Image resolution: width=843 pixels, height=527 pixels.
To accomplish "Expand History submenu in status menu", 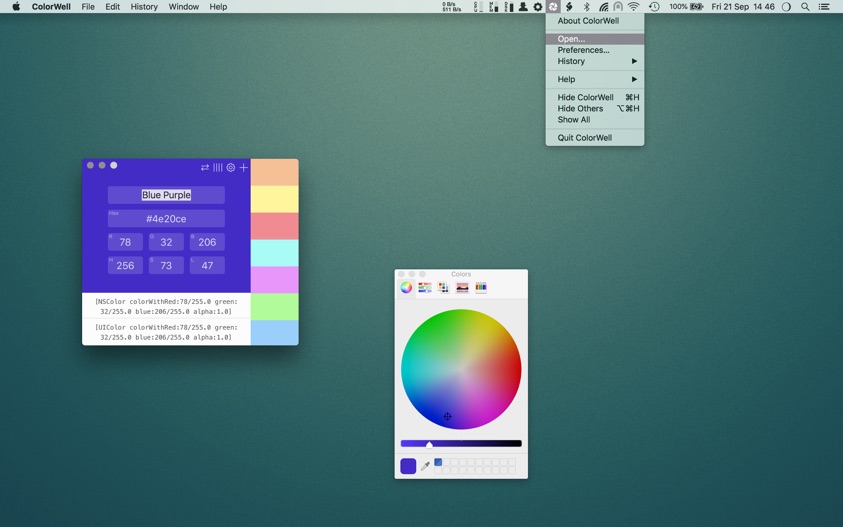I will pyautogui.click(x=595, y=61).
